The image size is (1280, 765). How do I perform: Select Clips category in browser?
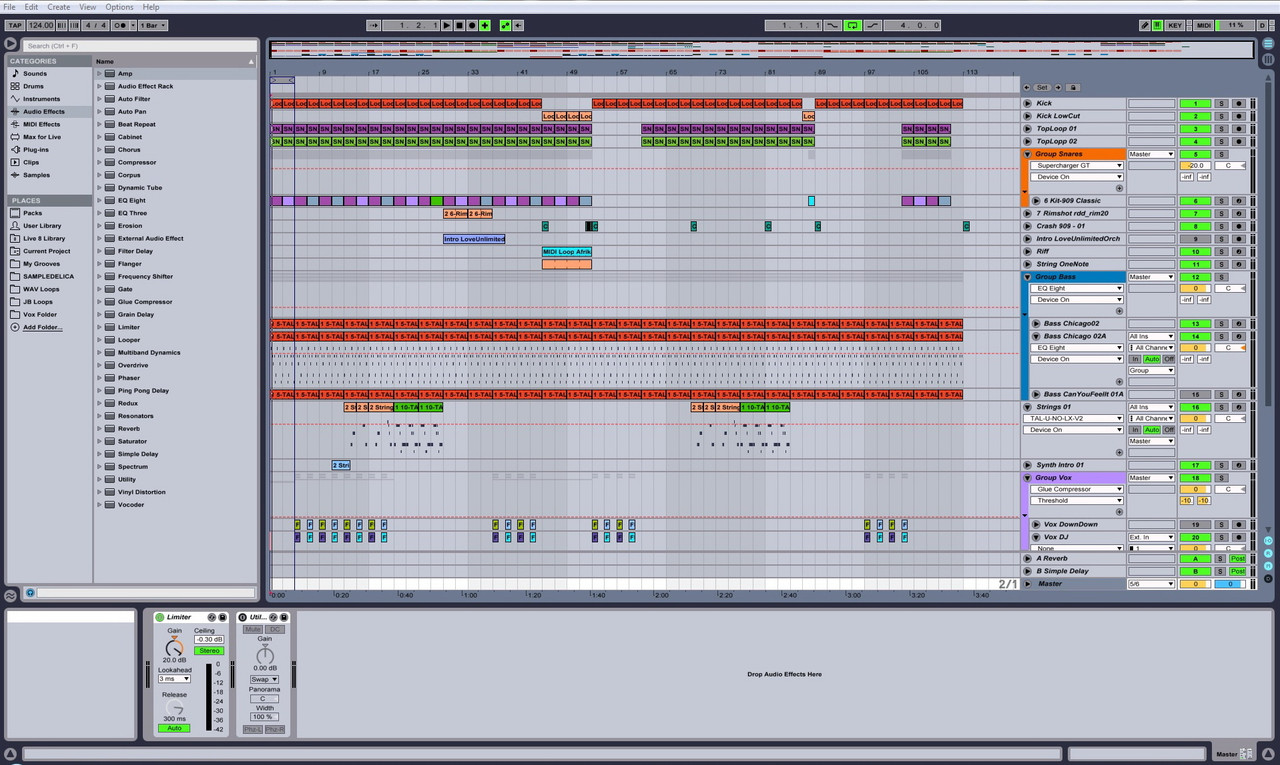(x=31, y=162)
